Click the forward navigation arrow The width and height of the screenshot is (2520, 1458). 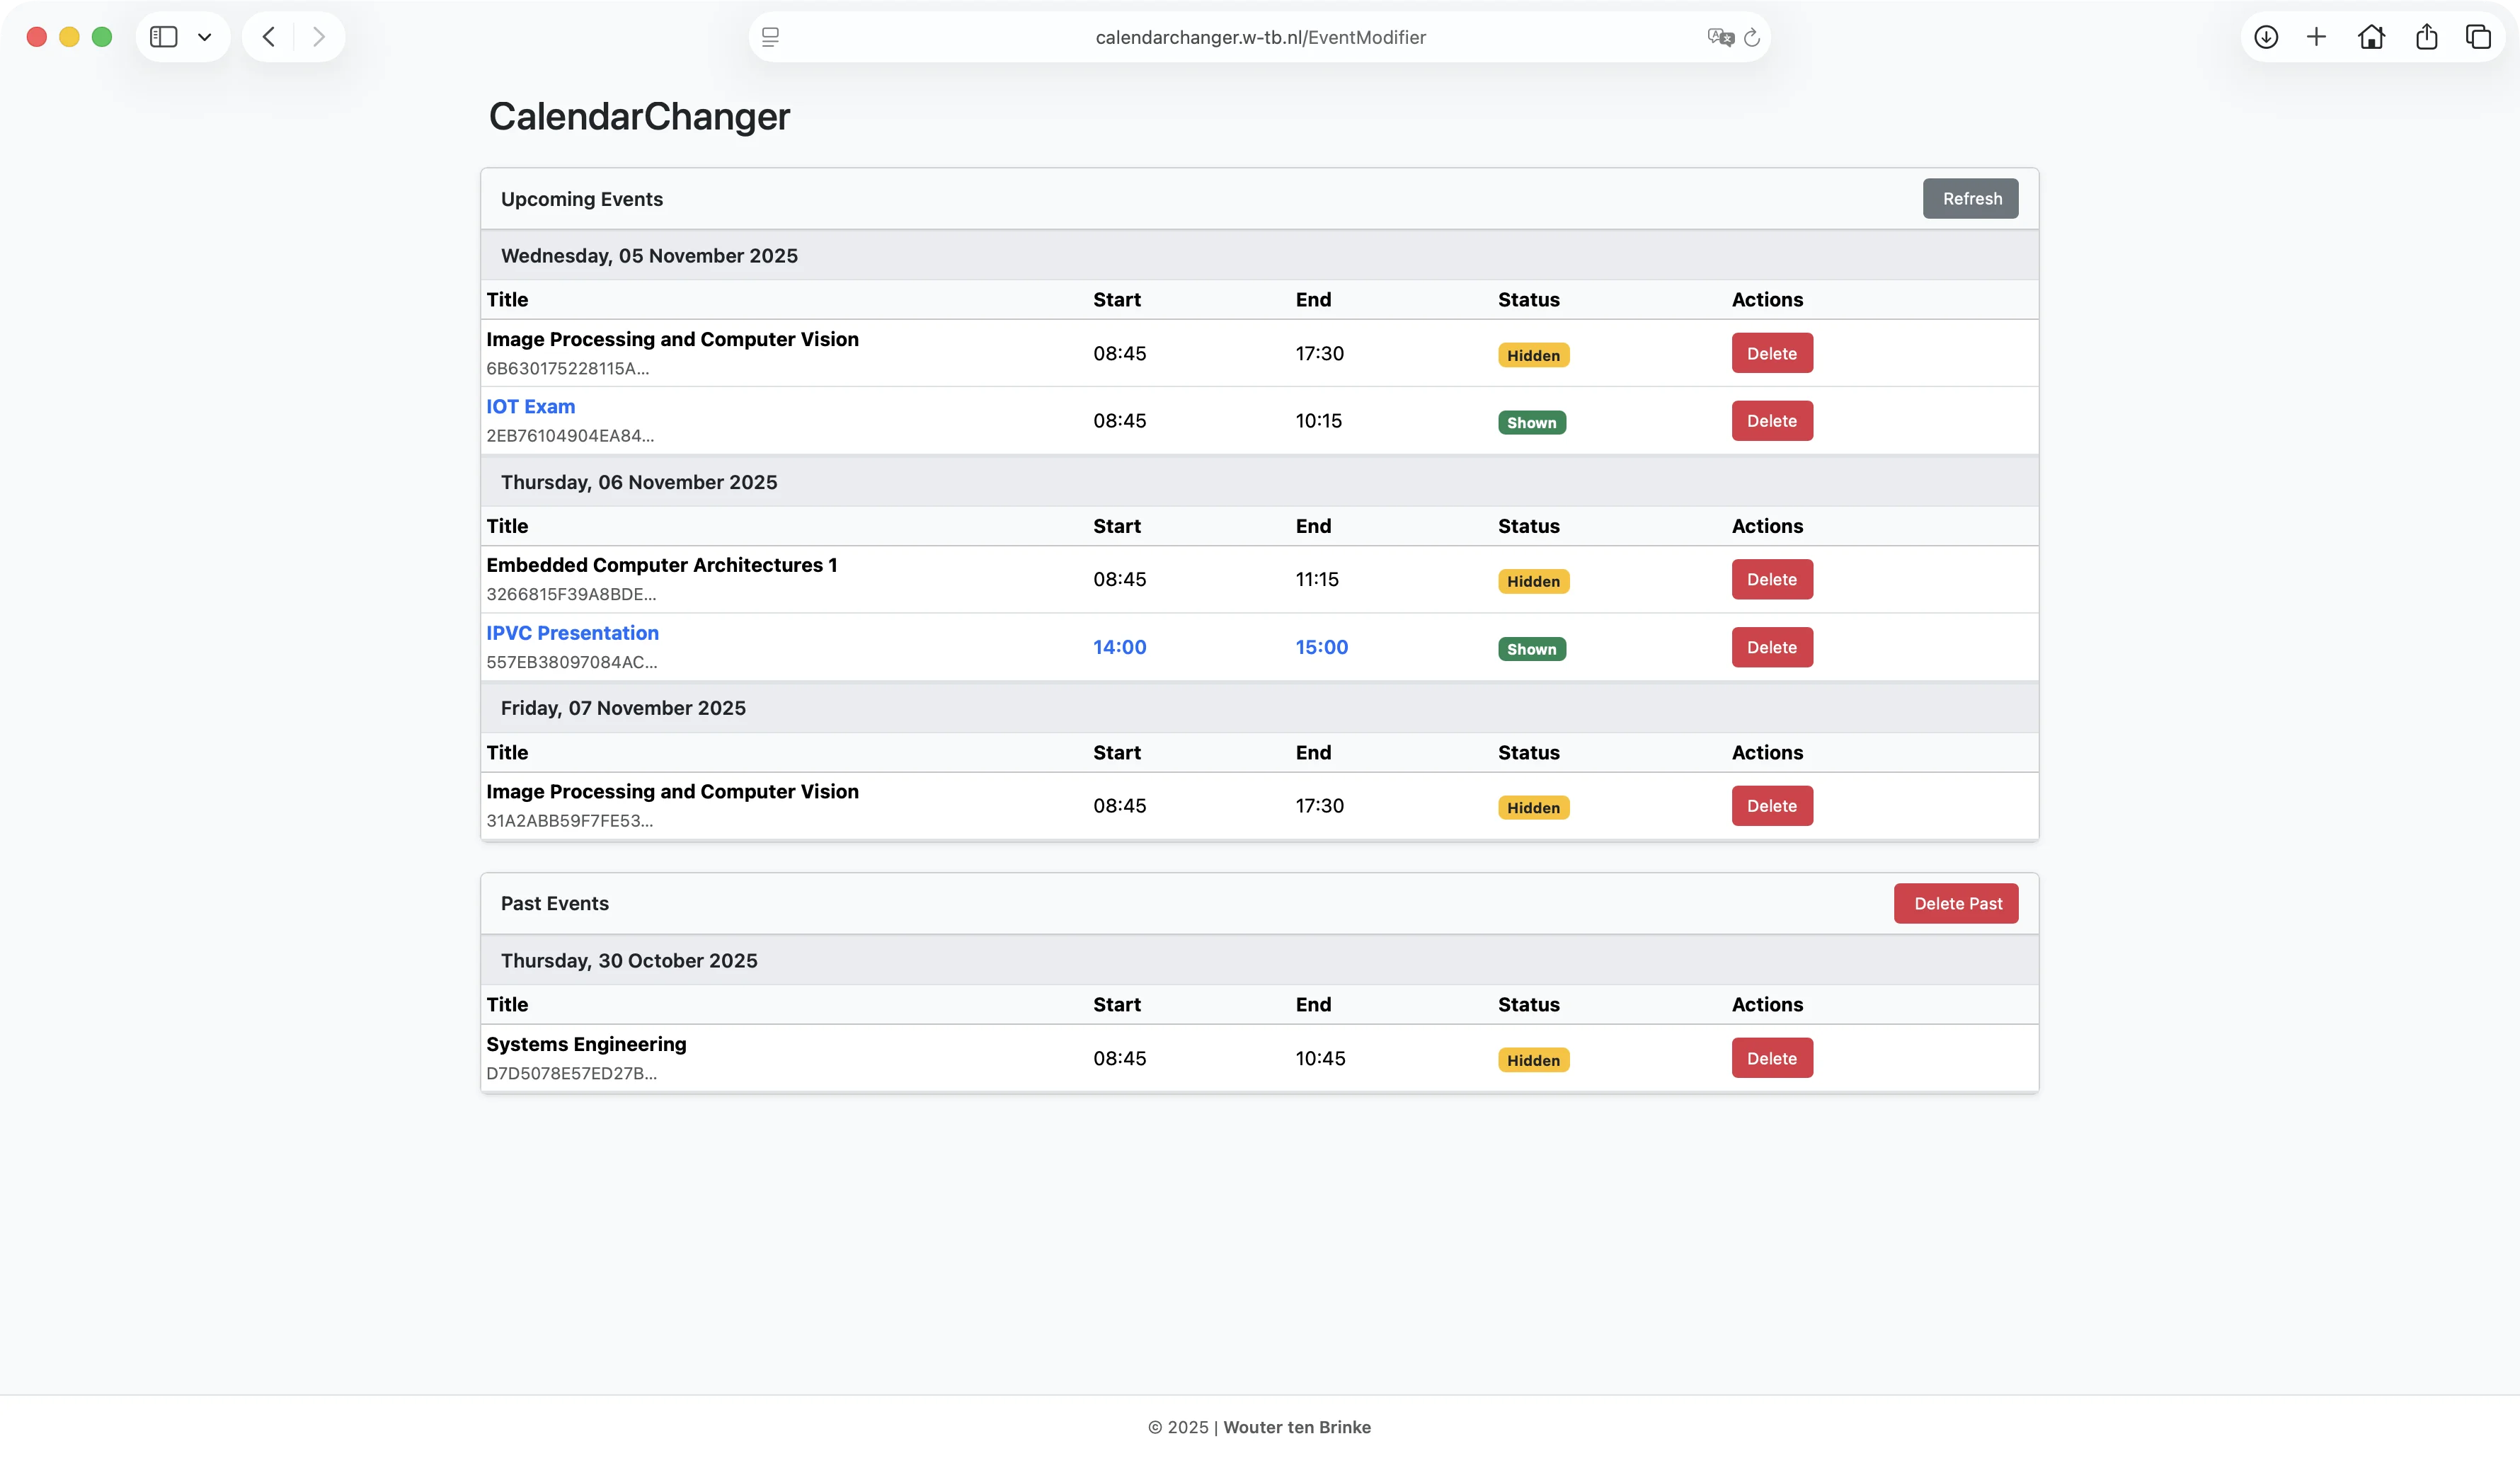[x=319, y=37]
